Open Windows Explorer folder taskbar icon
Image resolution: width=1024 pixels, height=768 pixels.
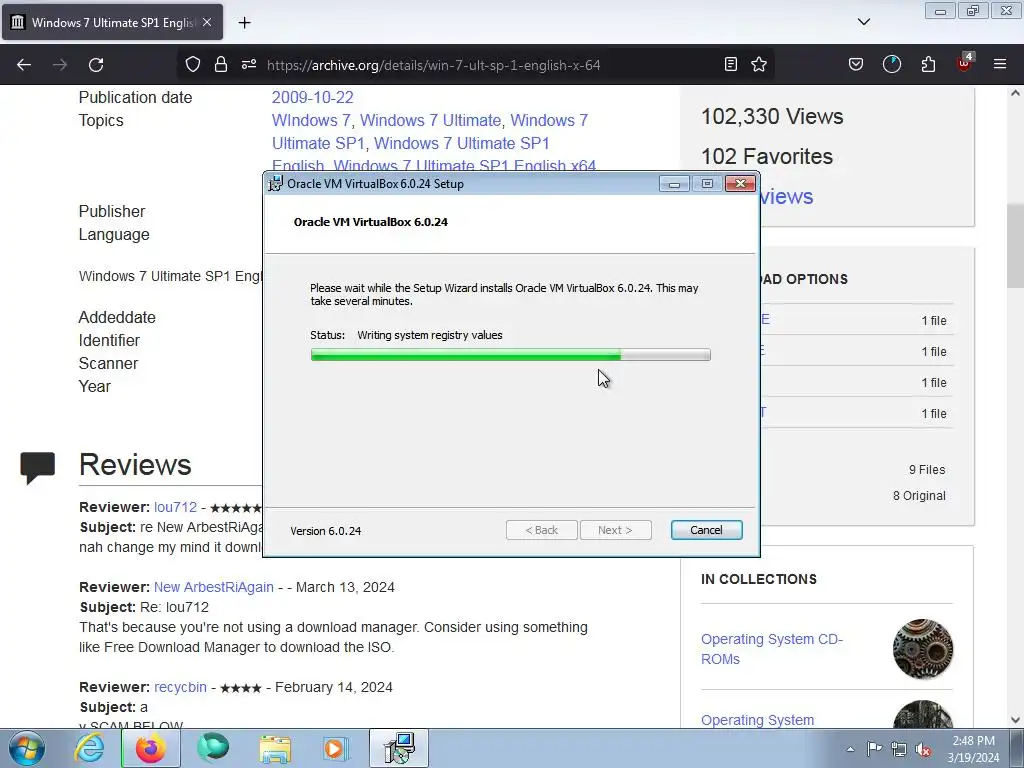[275, 748]
